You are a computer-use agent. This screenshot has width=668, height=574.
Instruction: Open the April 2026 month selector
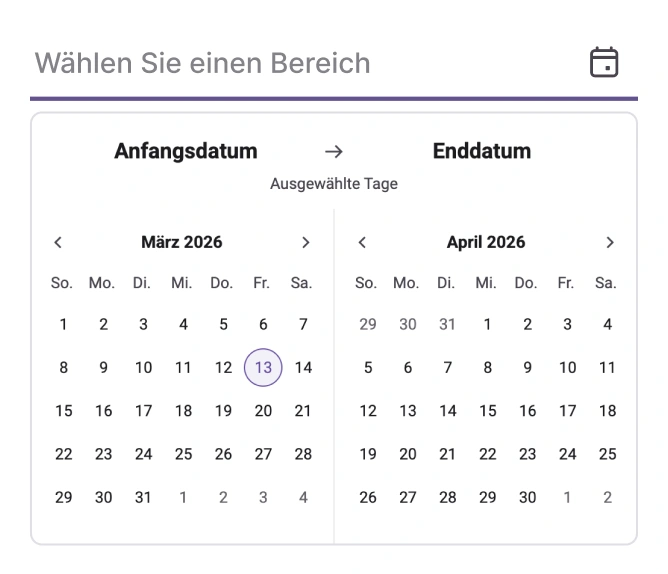[x=486, y=242]
